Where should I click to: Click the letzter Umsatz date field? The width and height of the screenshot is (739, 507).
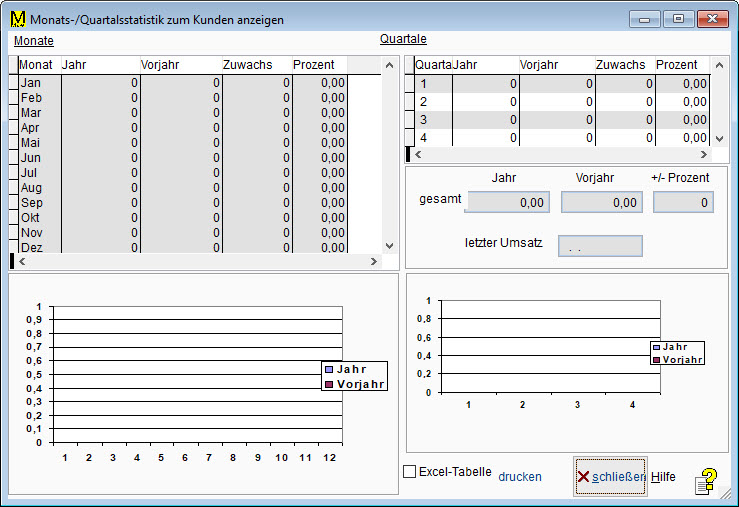coord(599,247)
